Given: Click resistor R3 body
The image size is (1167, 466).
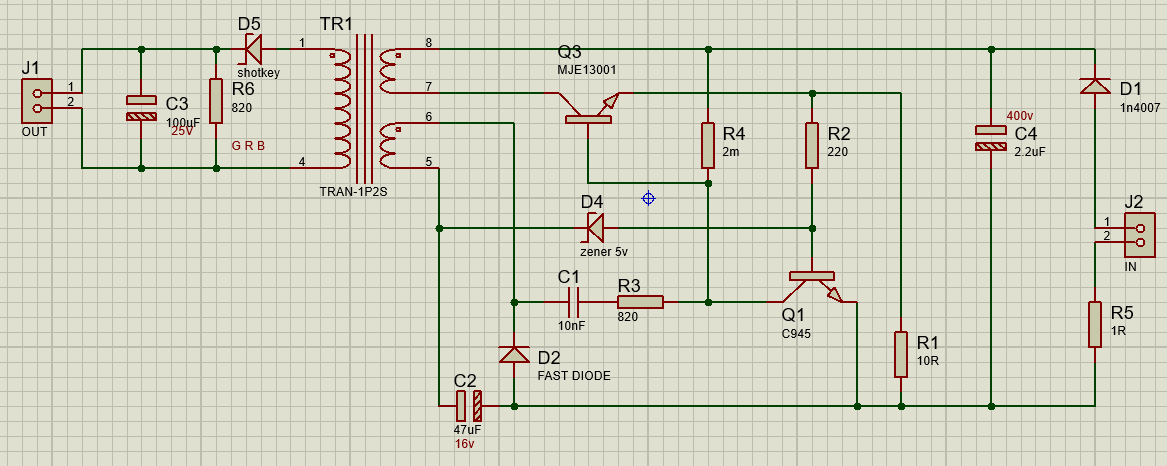Looking at the screenshot, I should point(640,302).
